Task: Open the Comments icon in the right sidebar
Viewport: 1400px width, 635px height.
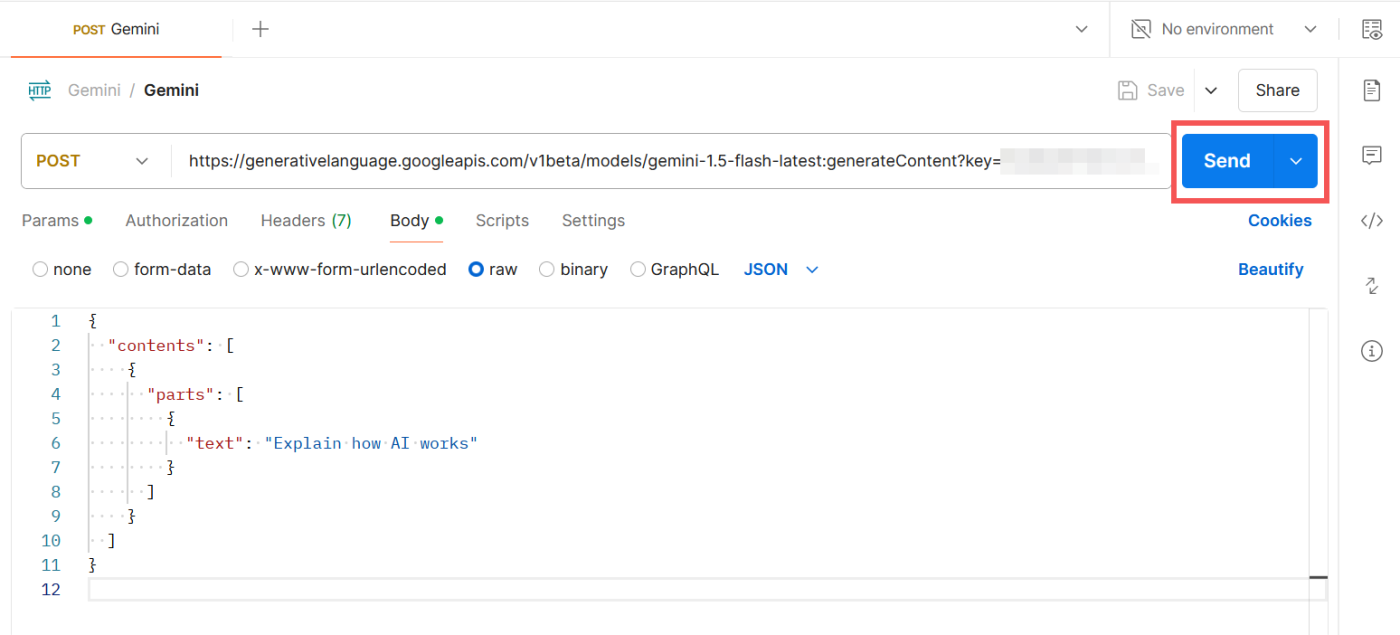Action: click(1372, 155)
